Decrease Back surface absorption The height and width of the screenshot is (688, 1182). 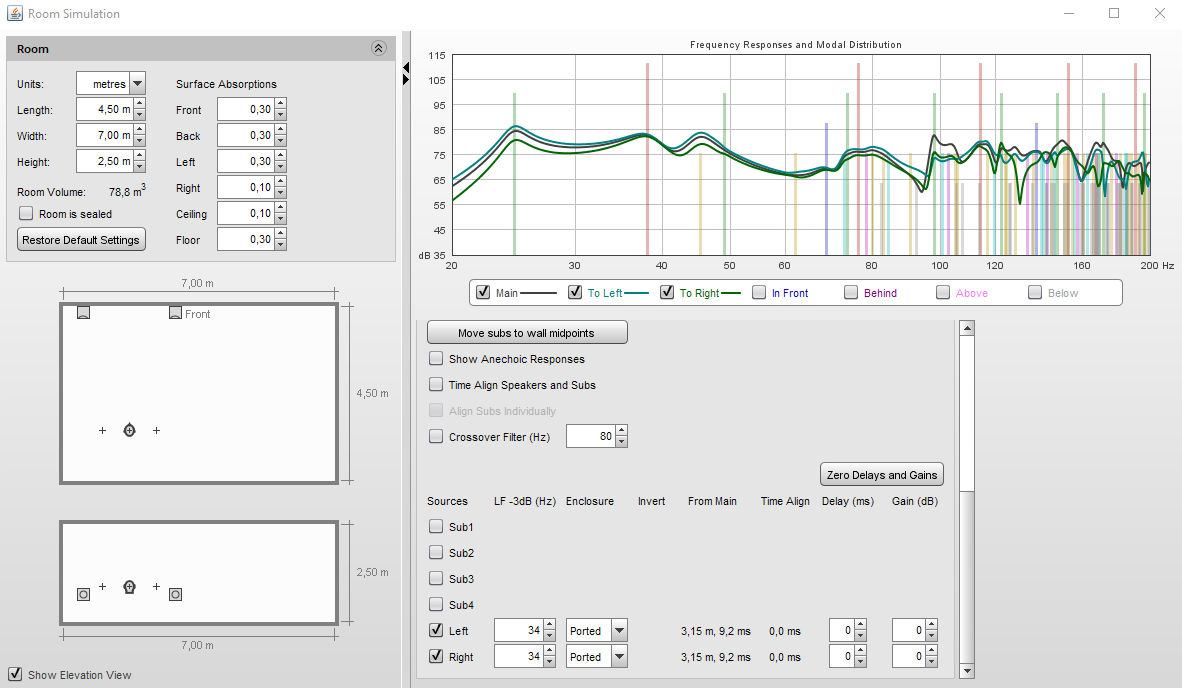point(280,141)
